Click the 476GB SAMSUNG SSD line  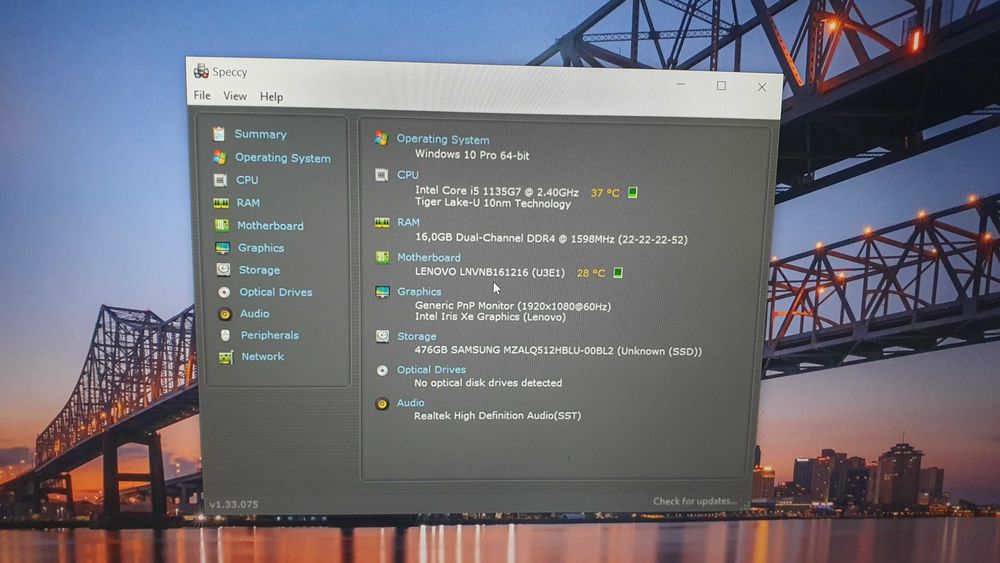point(558,351)
